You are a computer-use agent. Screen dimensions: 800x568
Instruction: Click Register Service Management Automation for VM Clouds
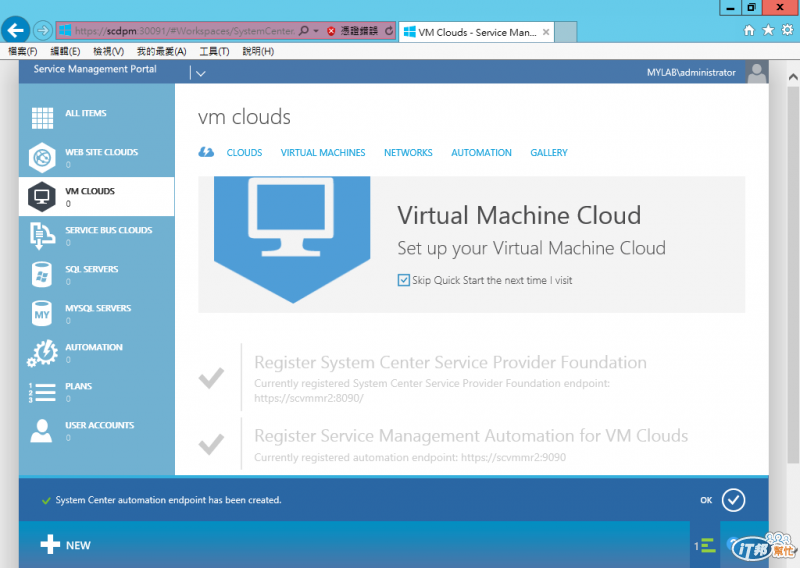tap(471, 436)
